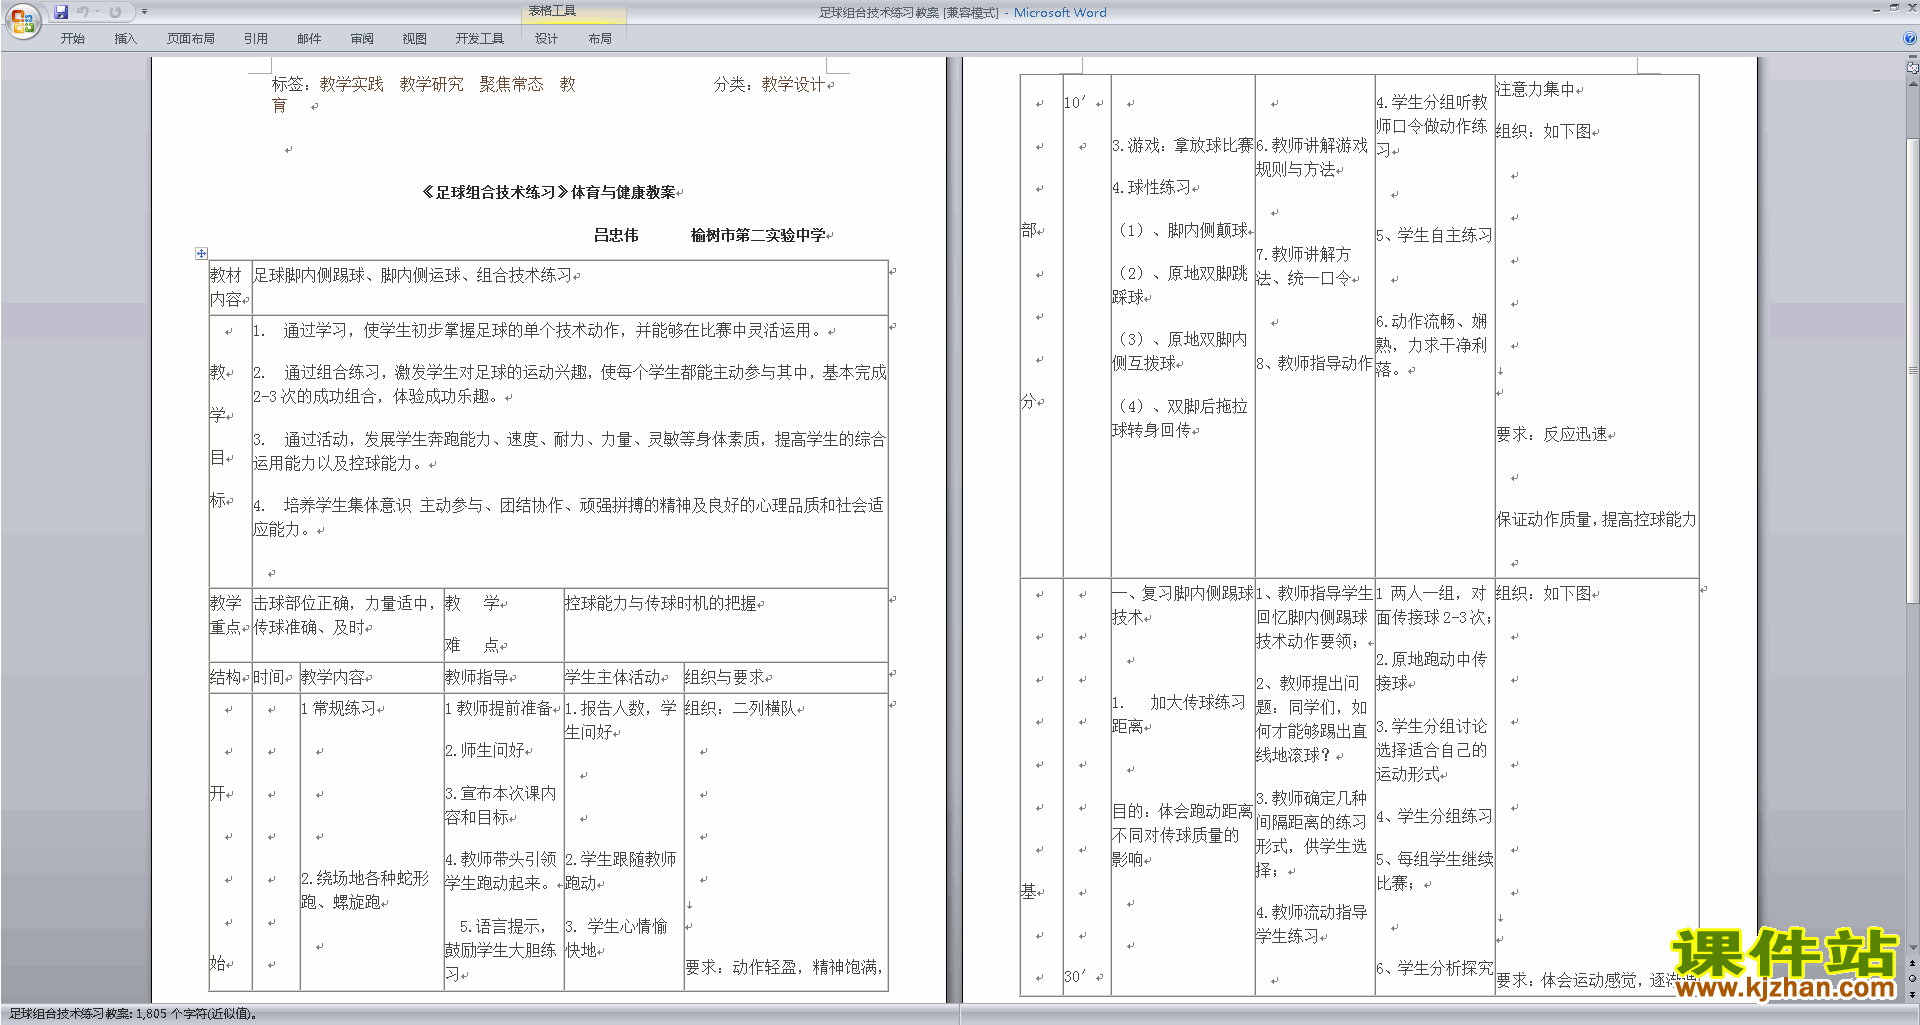Click the text 3.游戏：拿放球比赛 on page two
The height and width of the screenshot is (1025, 1920).
click(x=1182, y=145)
